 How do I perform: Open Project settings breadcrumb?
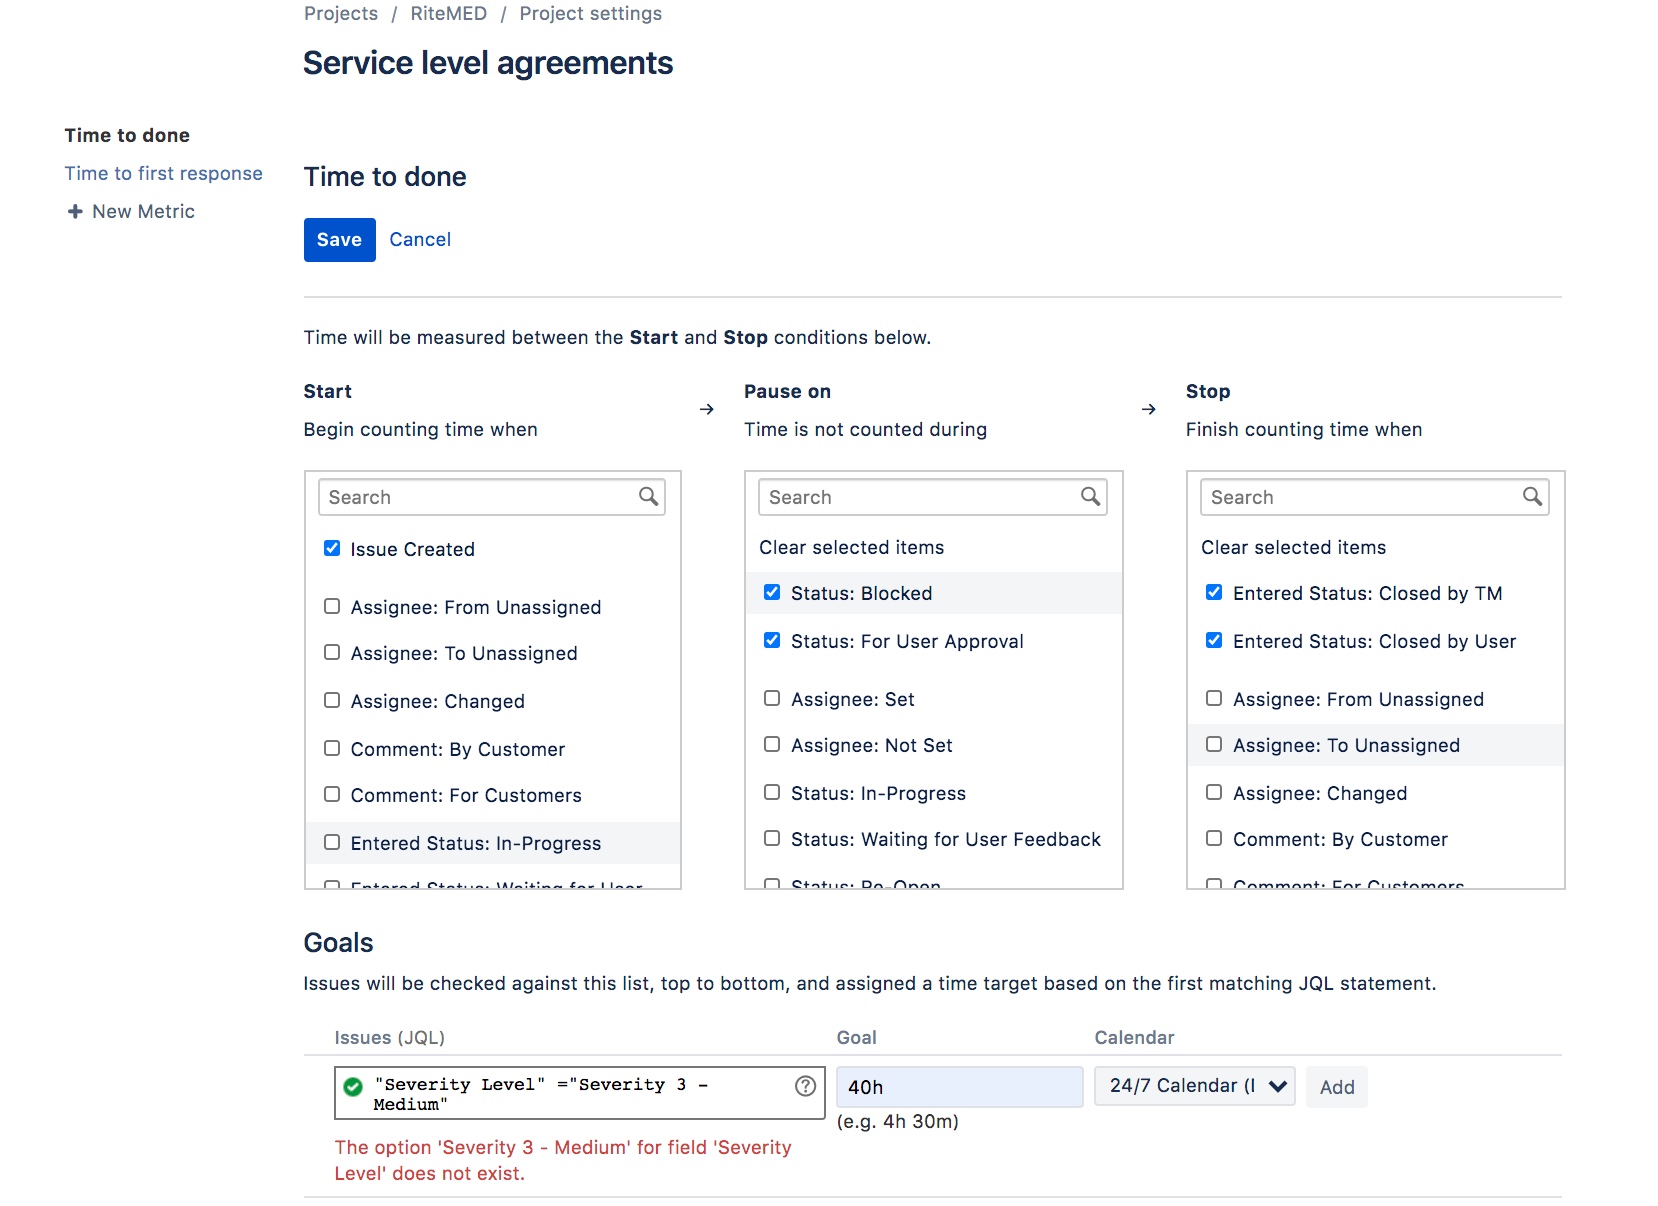click(591, 13)
